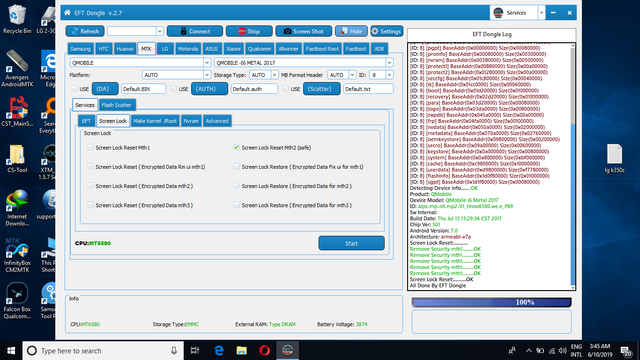Open CS-Tool folder on desktop
640x360 pixels.
coord(17,158)
